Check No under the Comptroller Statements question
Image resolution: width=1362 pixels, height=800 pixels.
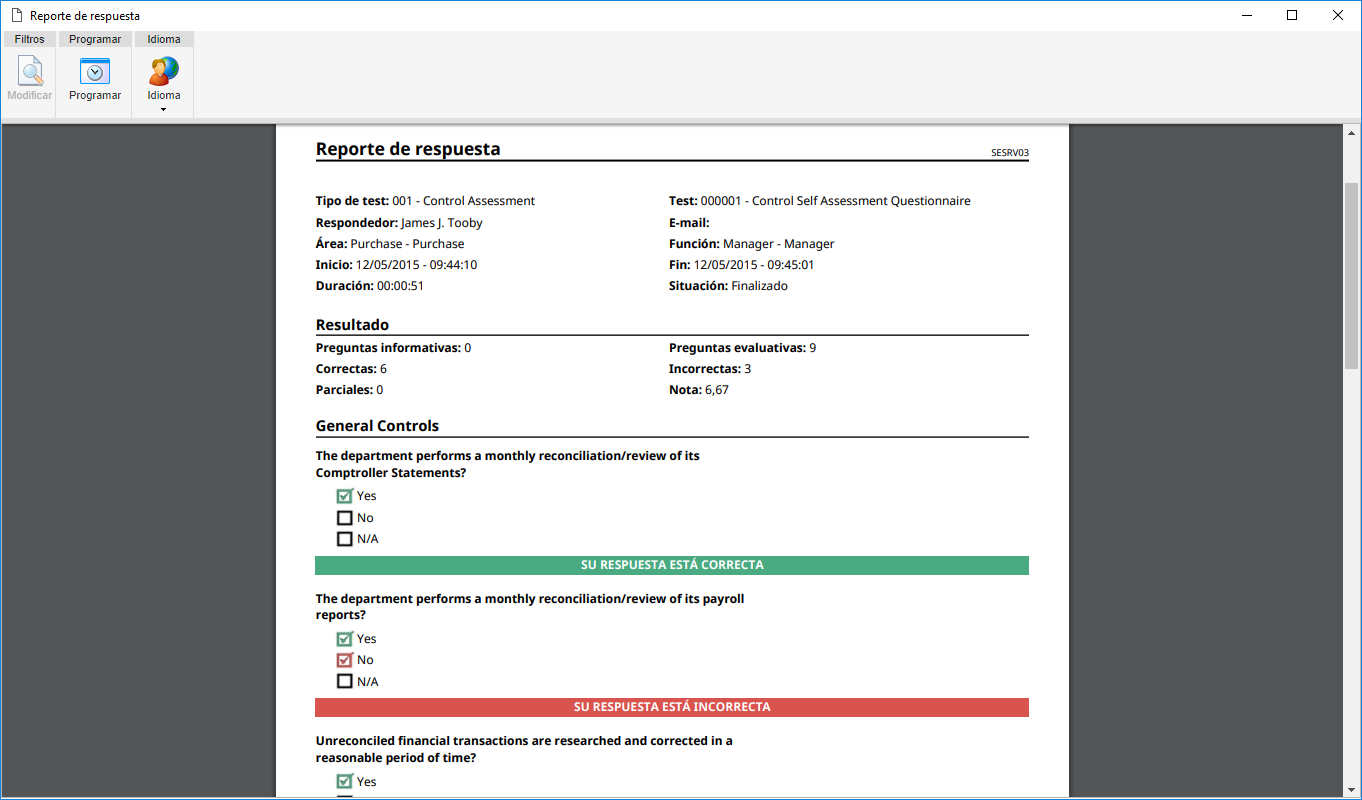(345, 518)
